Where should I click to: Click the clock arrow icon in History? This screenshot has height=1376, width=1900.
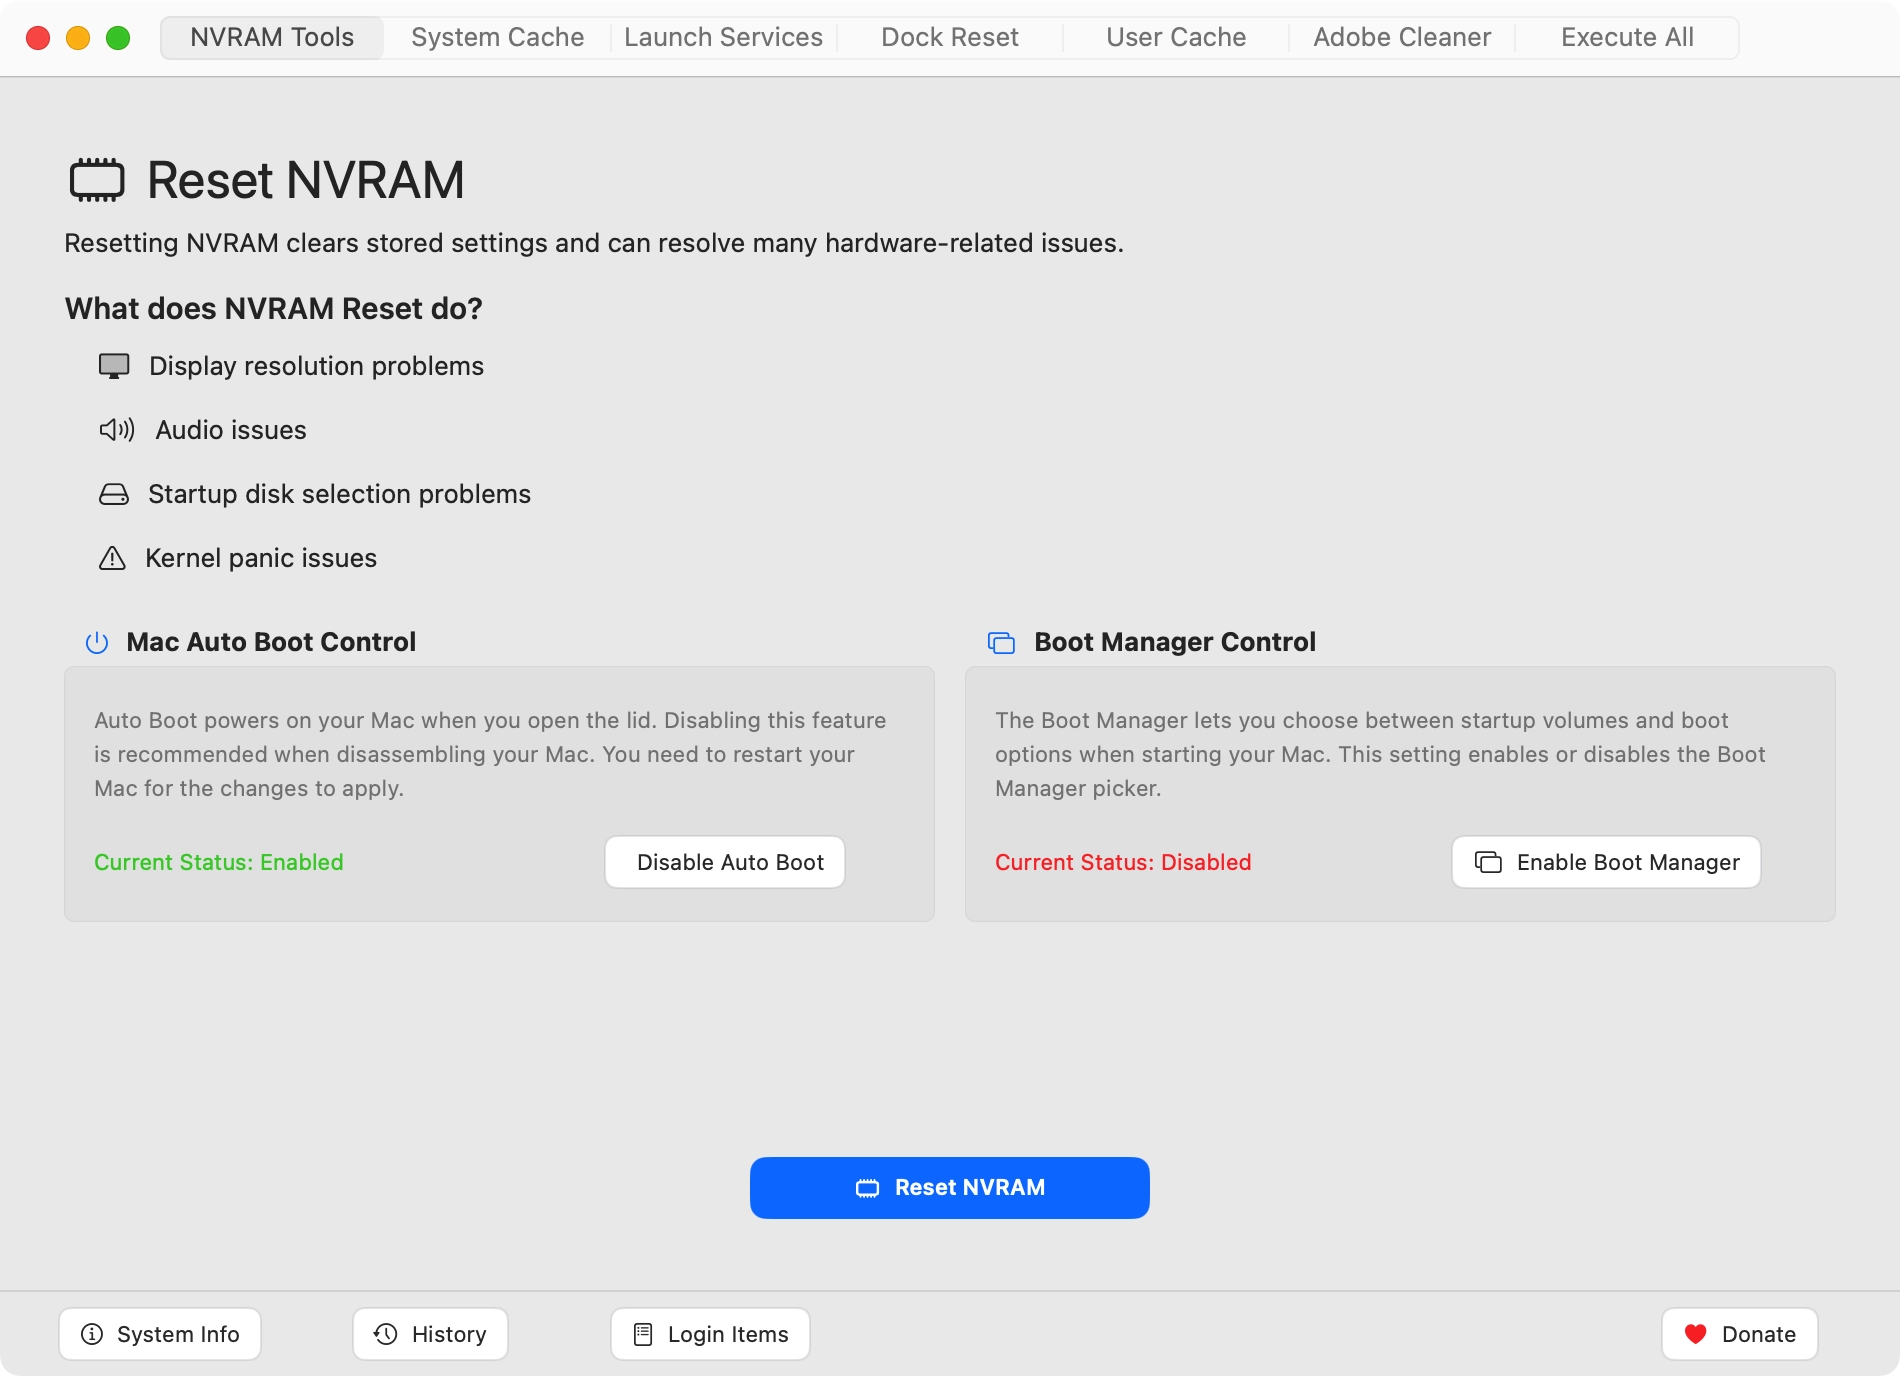[386, 1334]
